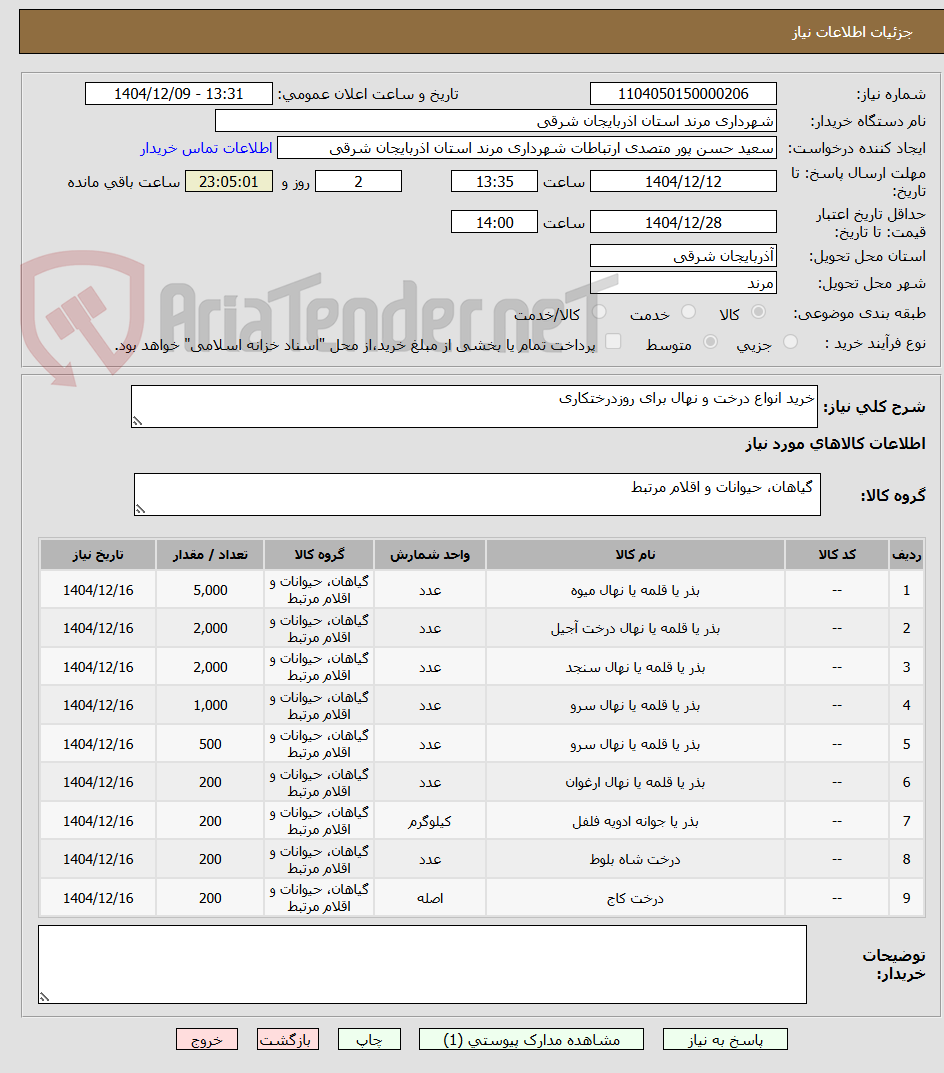The height and width of the screenshot is (1073, 944).
Task: Click the resize handle of توضیحات خریدار box
Action: (x=44, y=997)
